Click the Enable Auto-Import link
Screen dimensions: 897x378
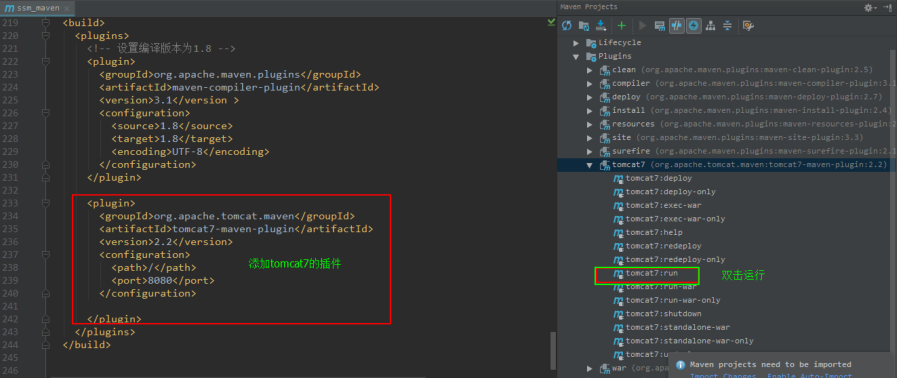[x=809, y=376]
